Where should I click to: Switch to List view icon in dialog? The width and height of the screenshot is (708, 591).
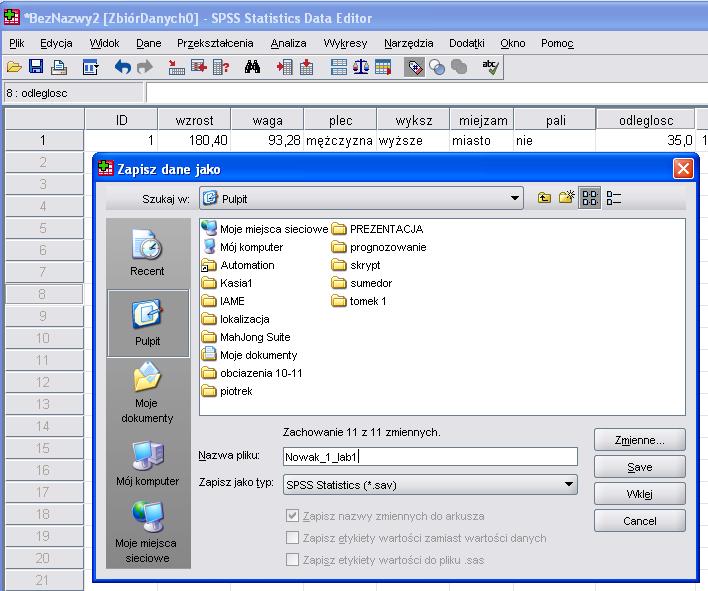[x=590, y=198]
